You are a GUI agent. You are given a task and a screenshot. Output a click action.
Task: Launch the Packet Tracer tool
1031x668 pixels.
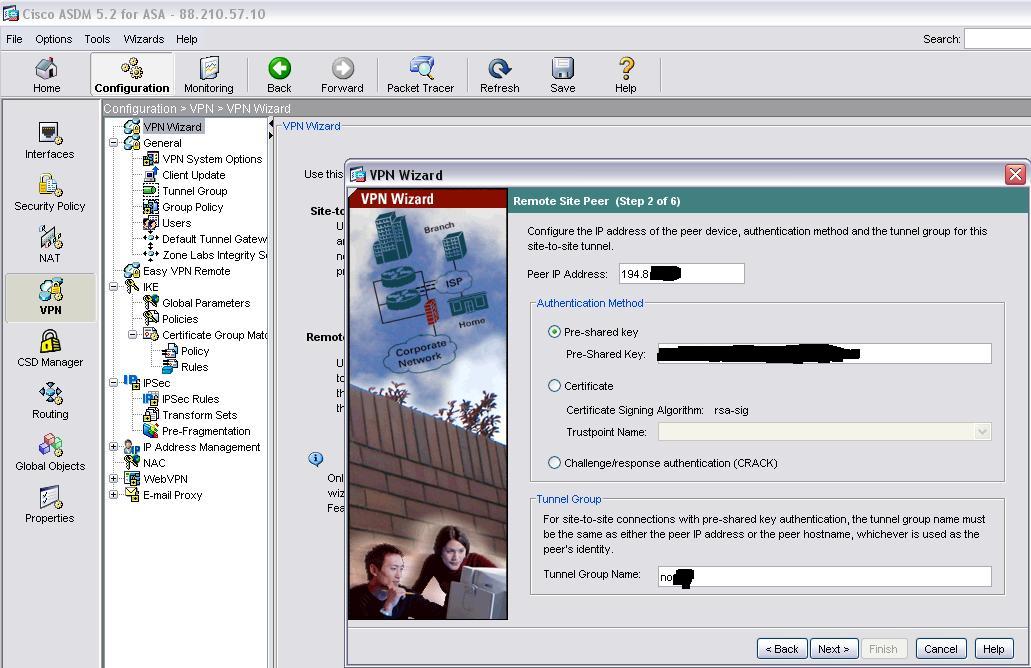pos(420,75)
